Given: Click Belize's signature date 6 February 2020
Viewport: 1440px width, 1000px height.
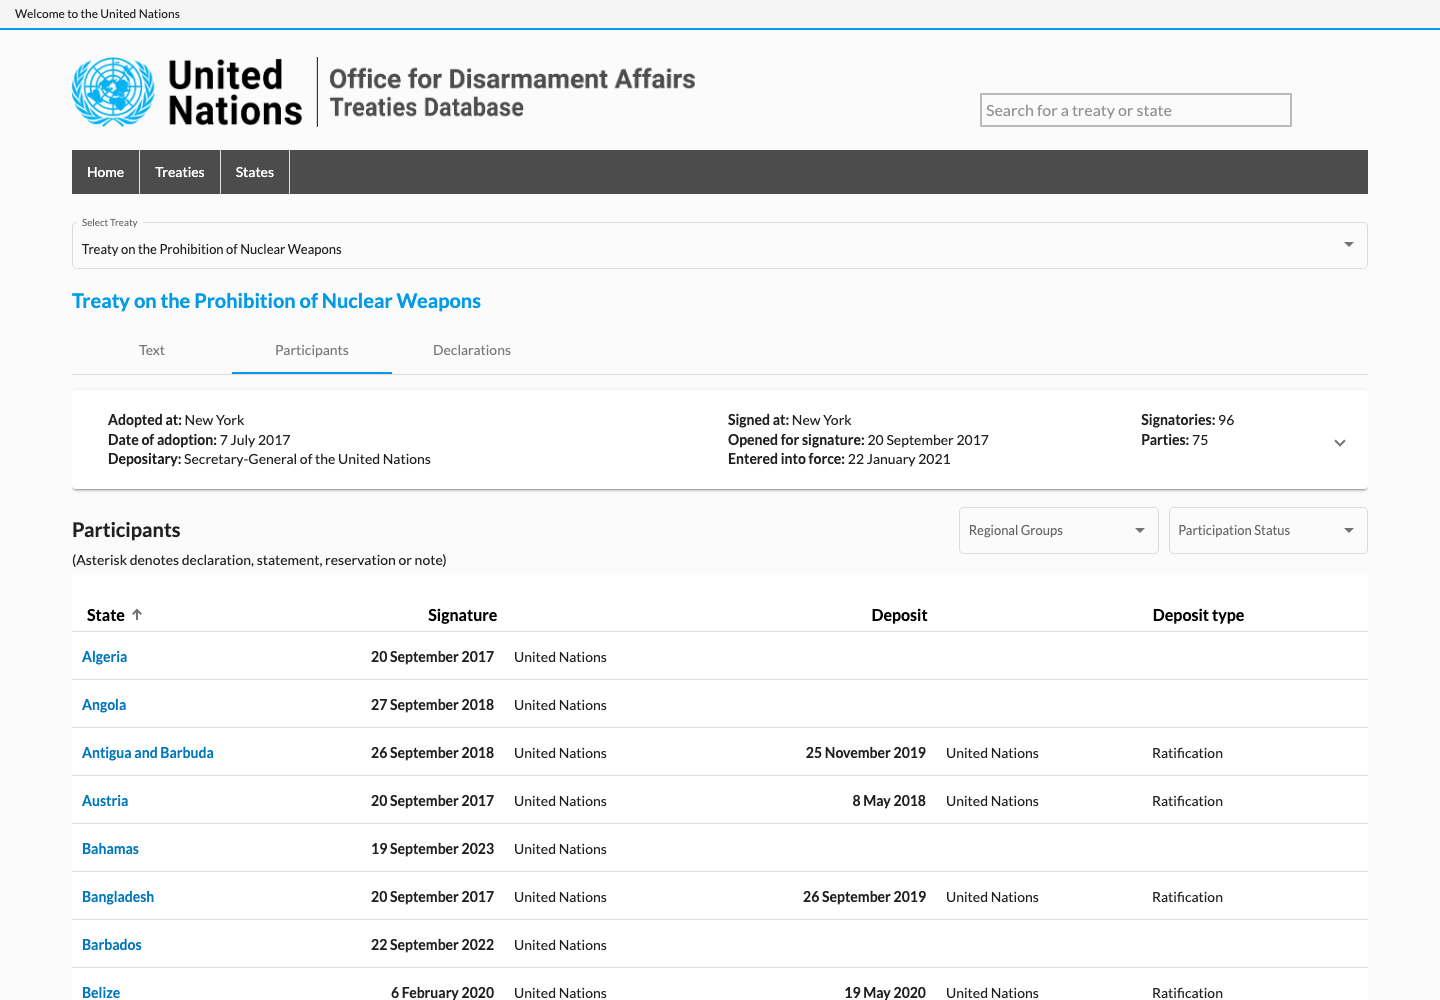Looking at the screenshot, I should tap(442, 992).
